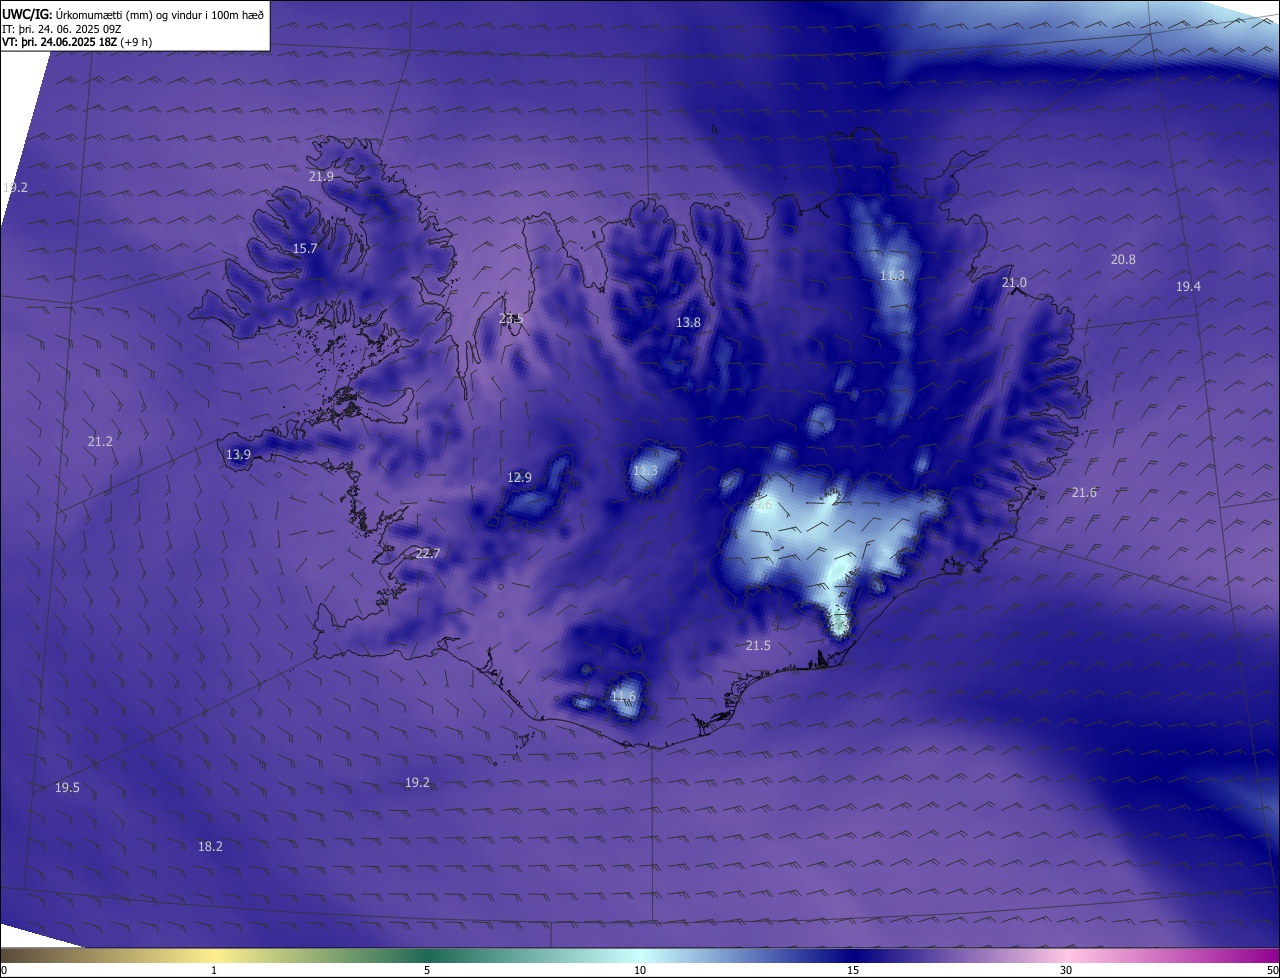Click the 18.2 value label
The height and width of the screenshot is (978, 1280).
click(x=210, y=847)
